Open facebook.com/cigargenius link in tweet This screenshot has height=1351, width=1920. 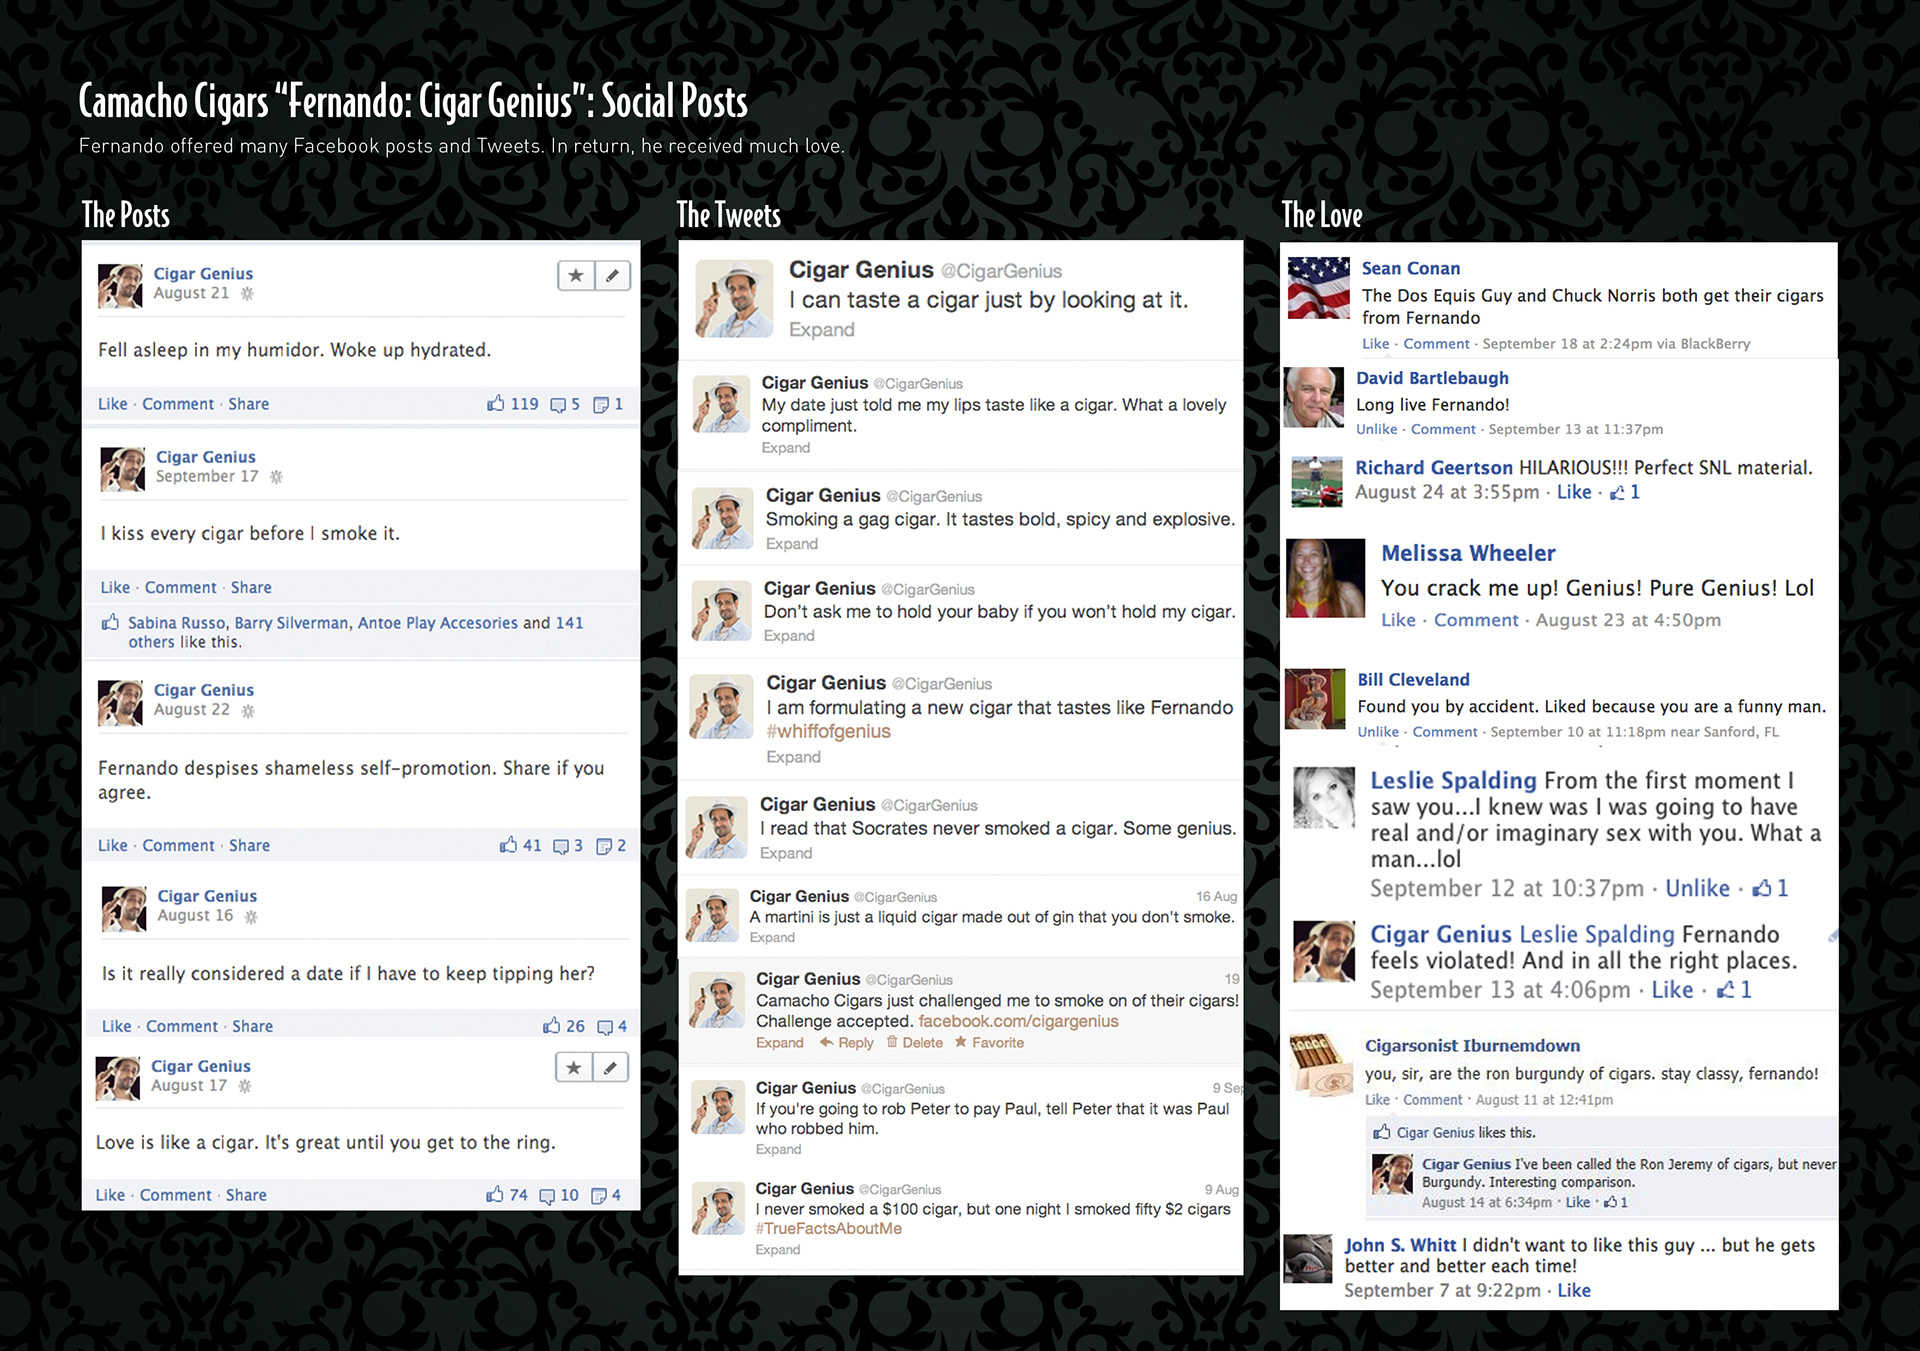pyautogui.click(x=1018, y=1021)
